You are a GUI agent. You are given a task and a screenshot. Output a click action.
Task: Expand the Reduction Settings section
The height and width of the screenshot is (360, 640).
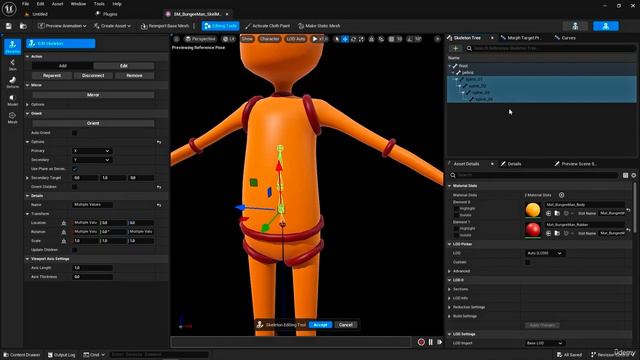[450, 307]
